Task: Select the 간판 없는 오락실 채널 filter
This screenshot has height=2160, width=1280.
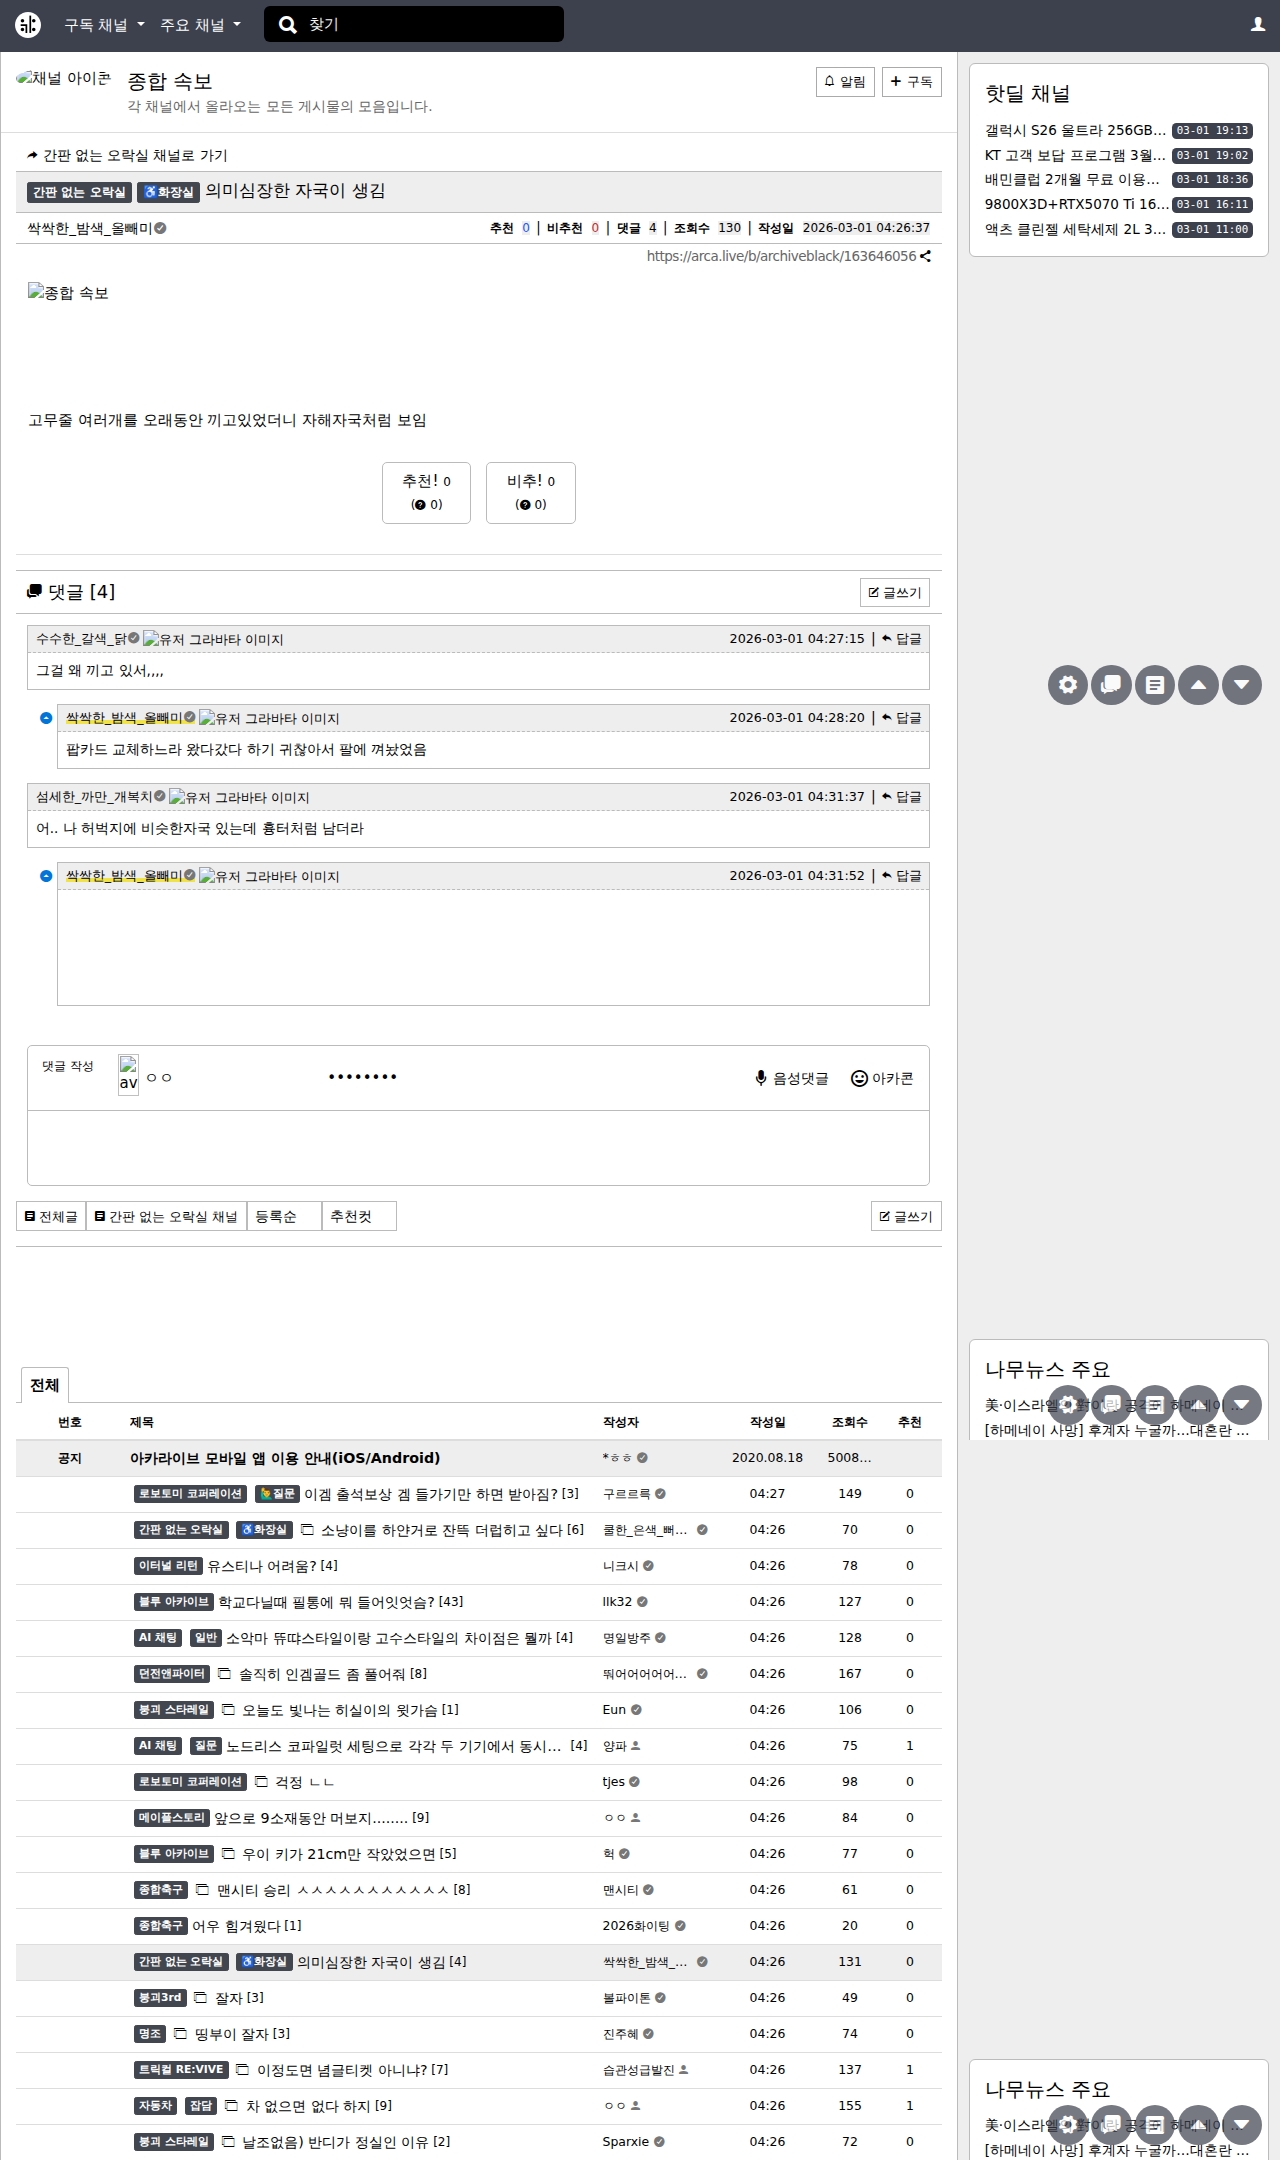Action: pos(166,1216)
